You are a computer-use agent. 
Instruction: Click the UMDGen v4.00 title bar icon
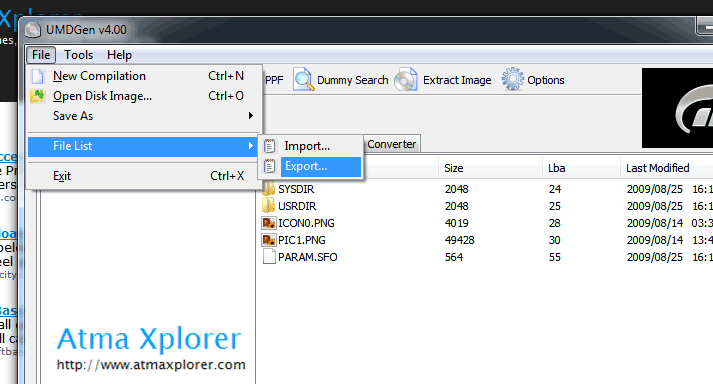pos(33,30)
